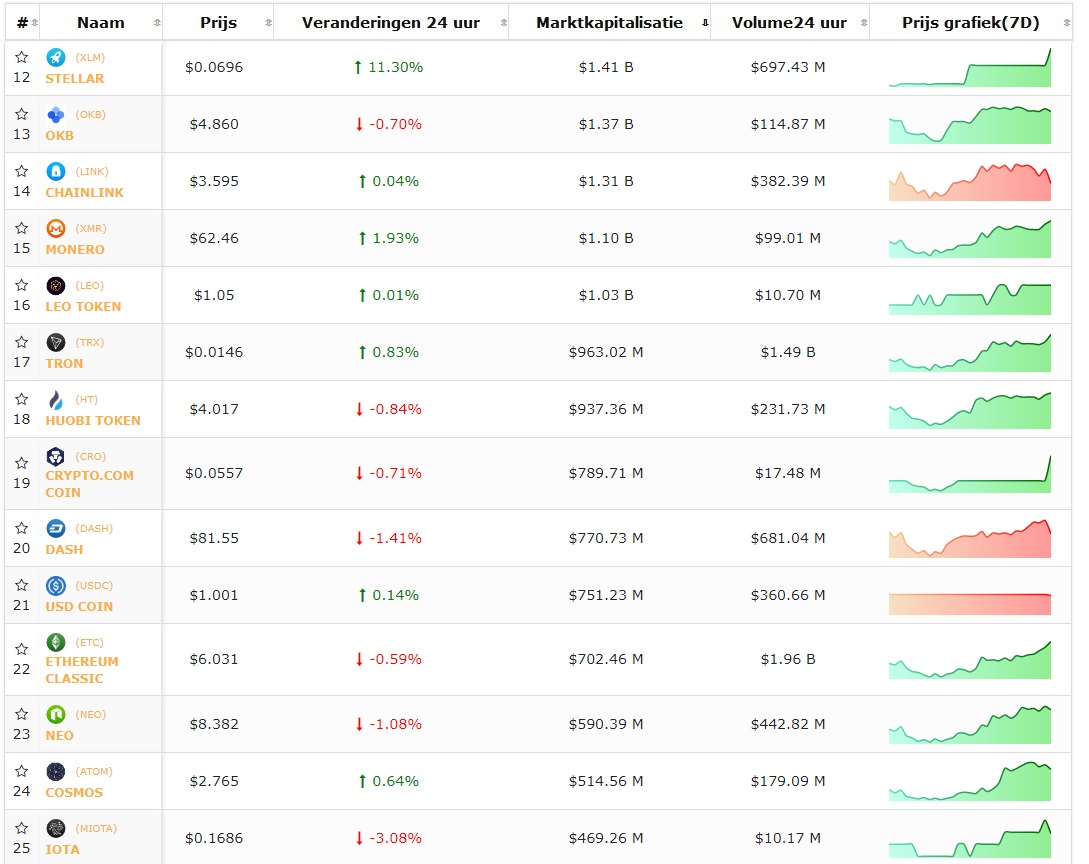
Task: Sort table by Prijs column arrows
Action: pos(267,23)
